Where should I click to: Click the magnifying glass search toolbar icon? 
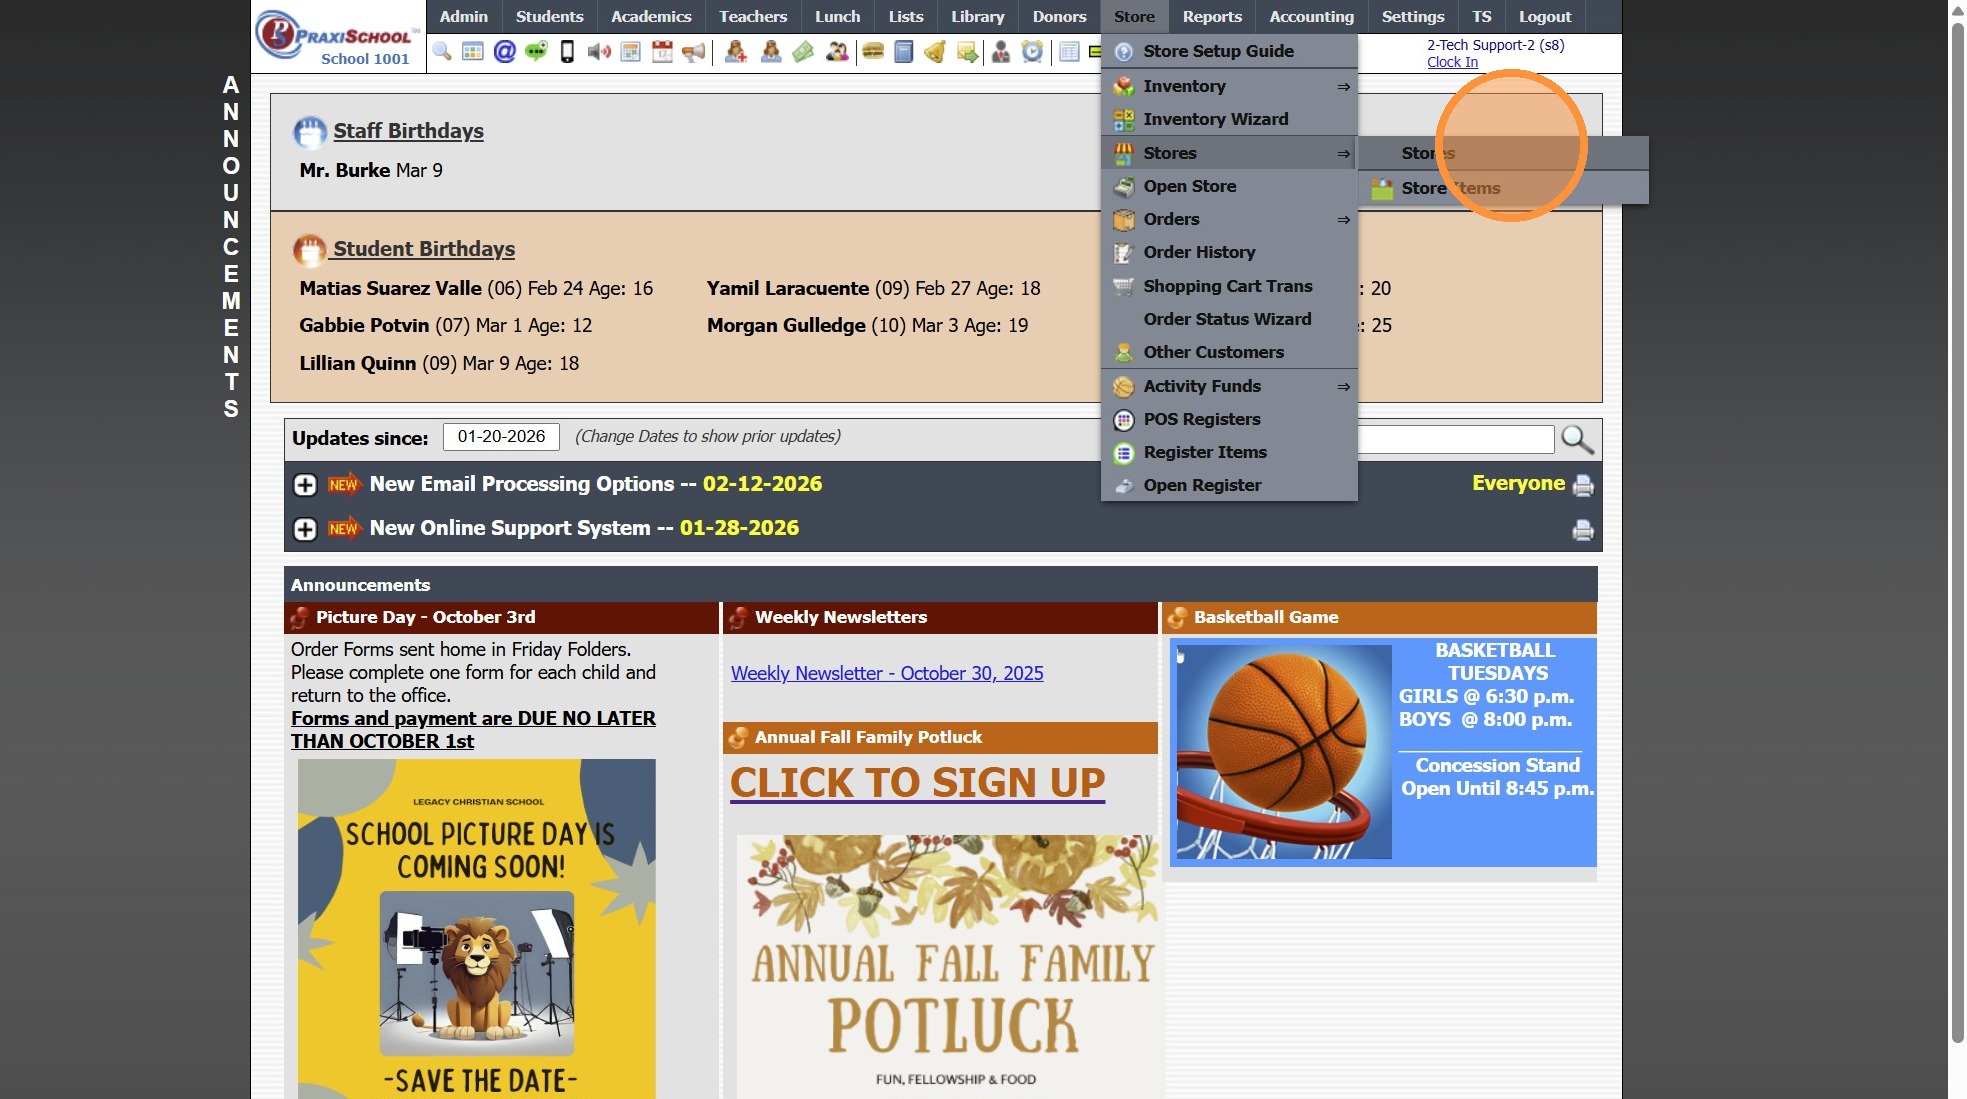442,51
